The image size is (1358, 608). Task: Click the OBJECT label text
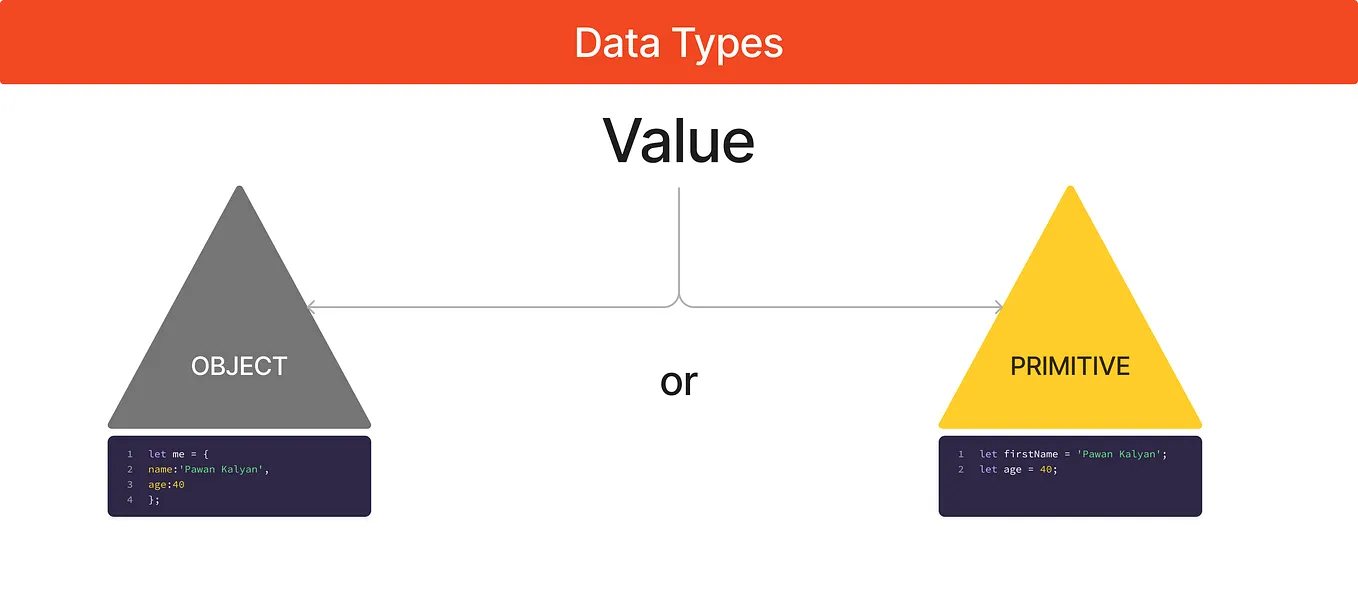pyautogui.click(x=239, y=366)
